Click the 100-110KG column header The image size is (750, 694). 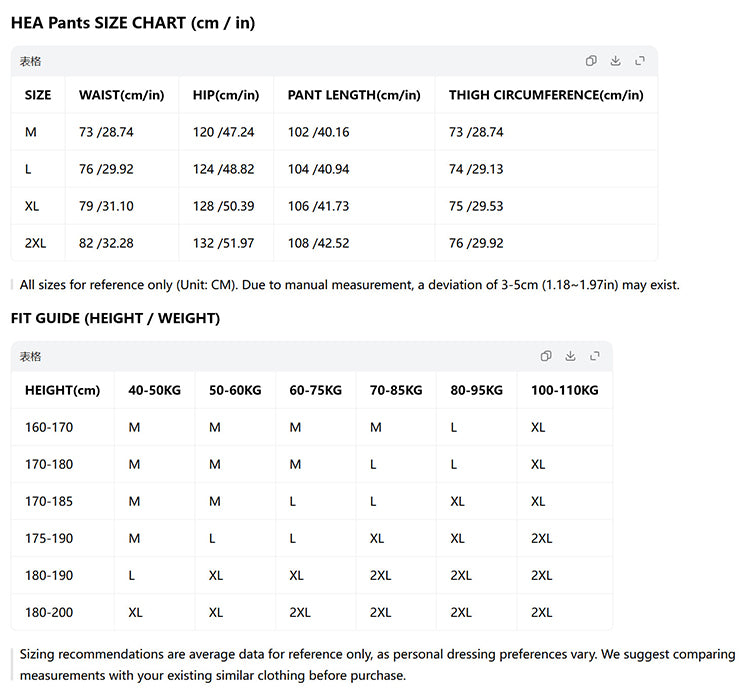pyautogui.click(x=564, y=390)
